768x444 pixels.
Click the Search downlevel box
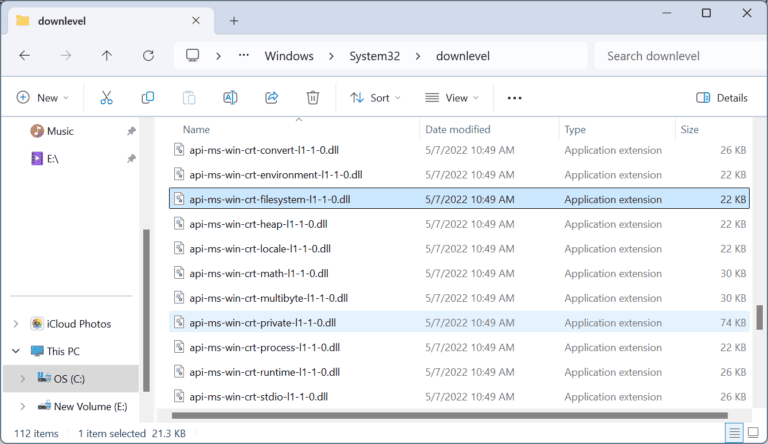(x=681, y=56)
